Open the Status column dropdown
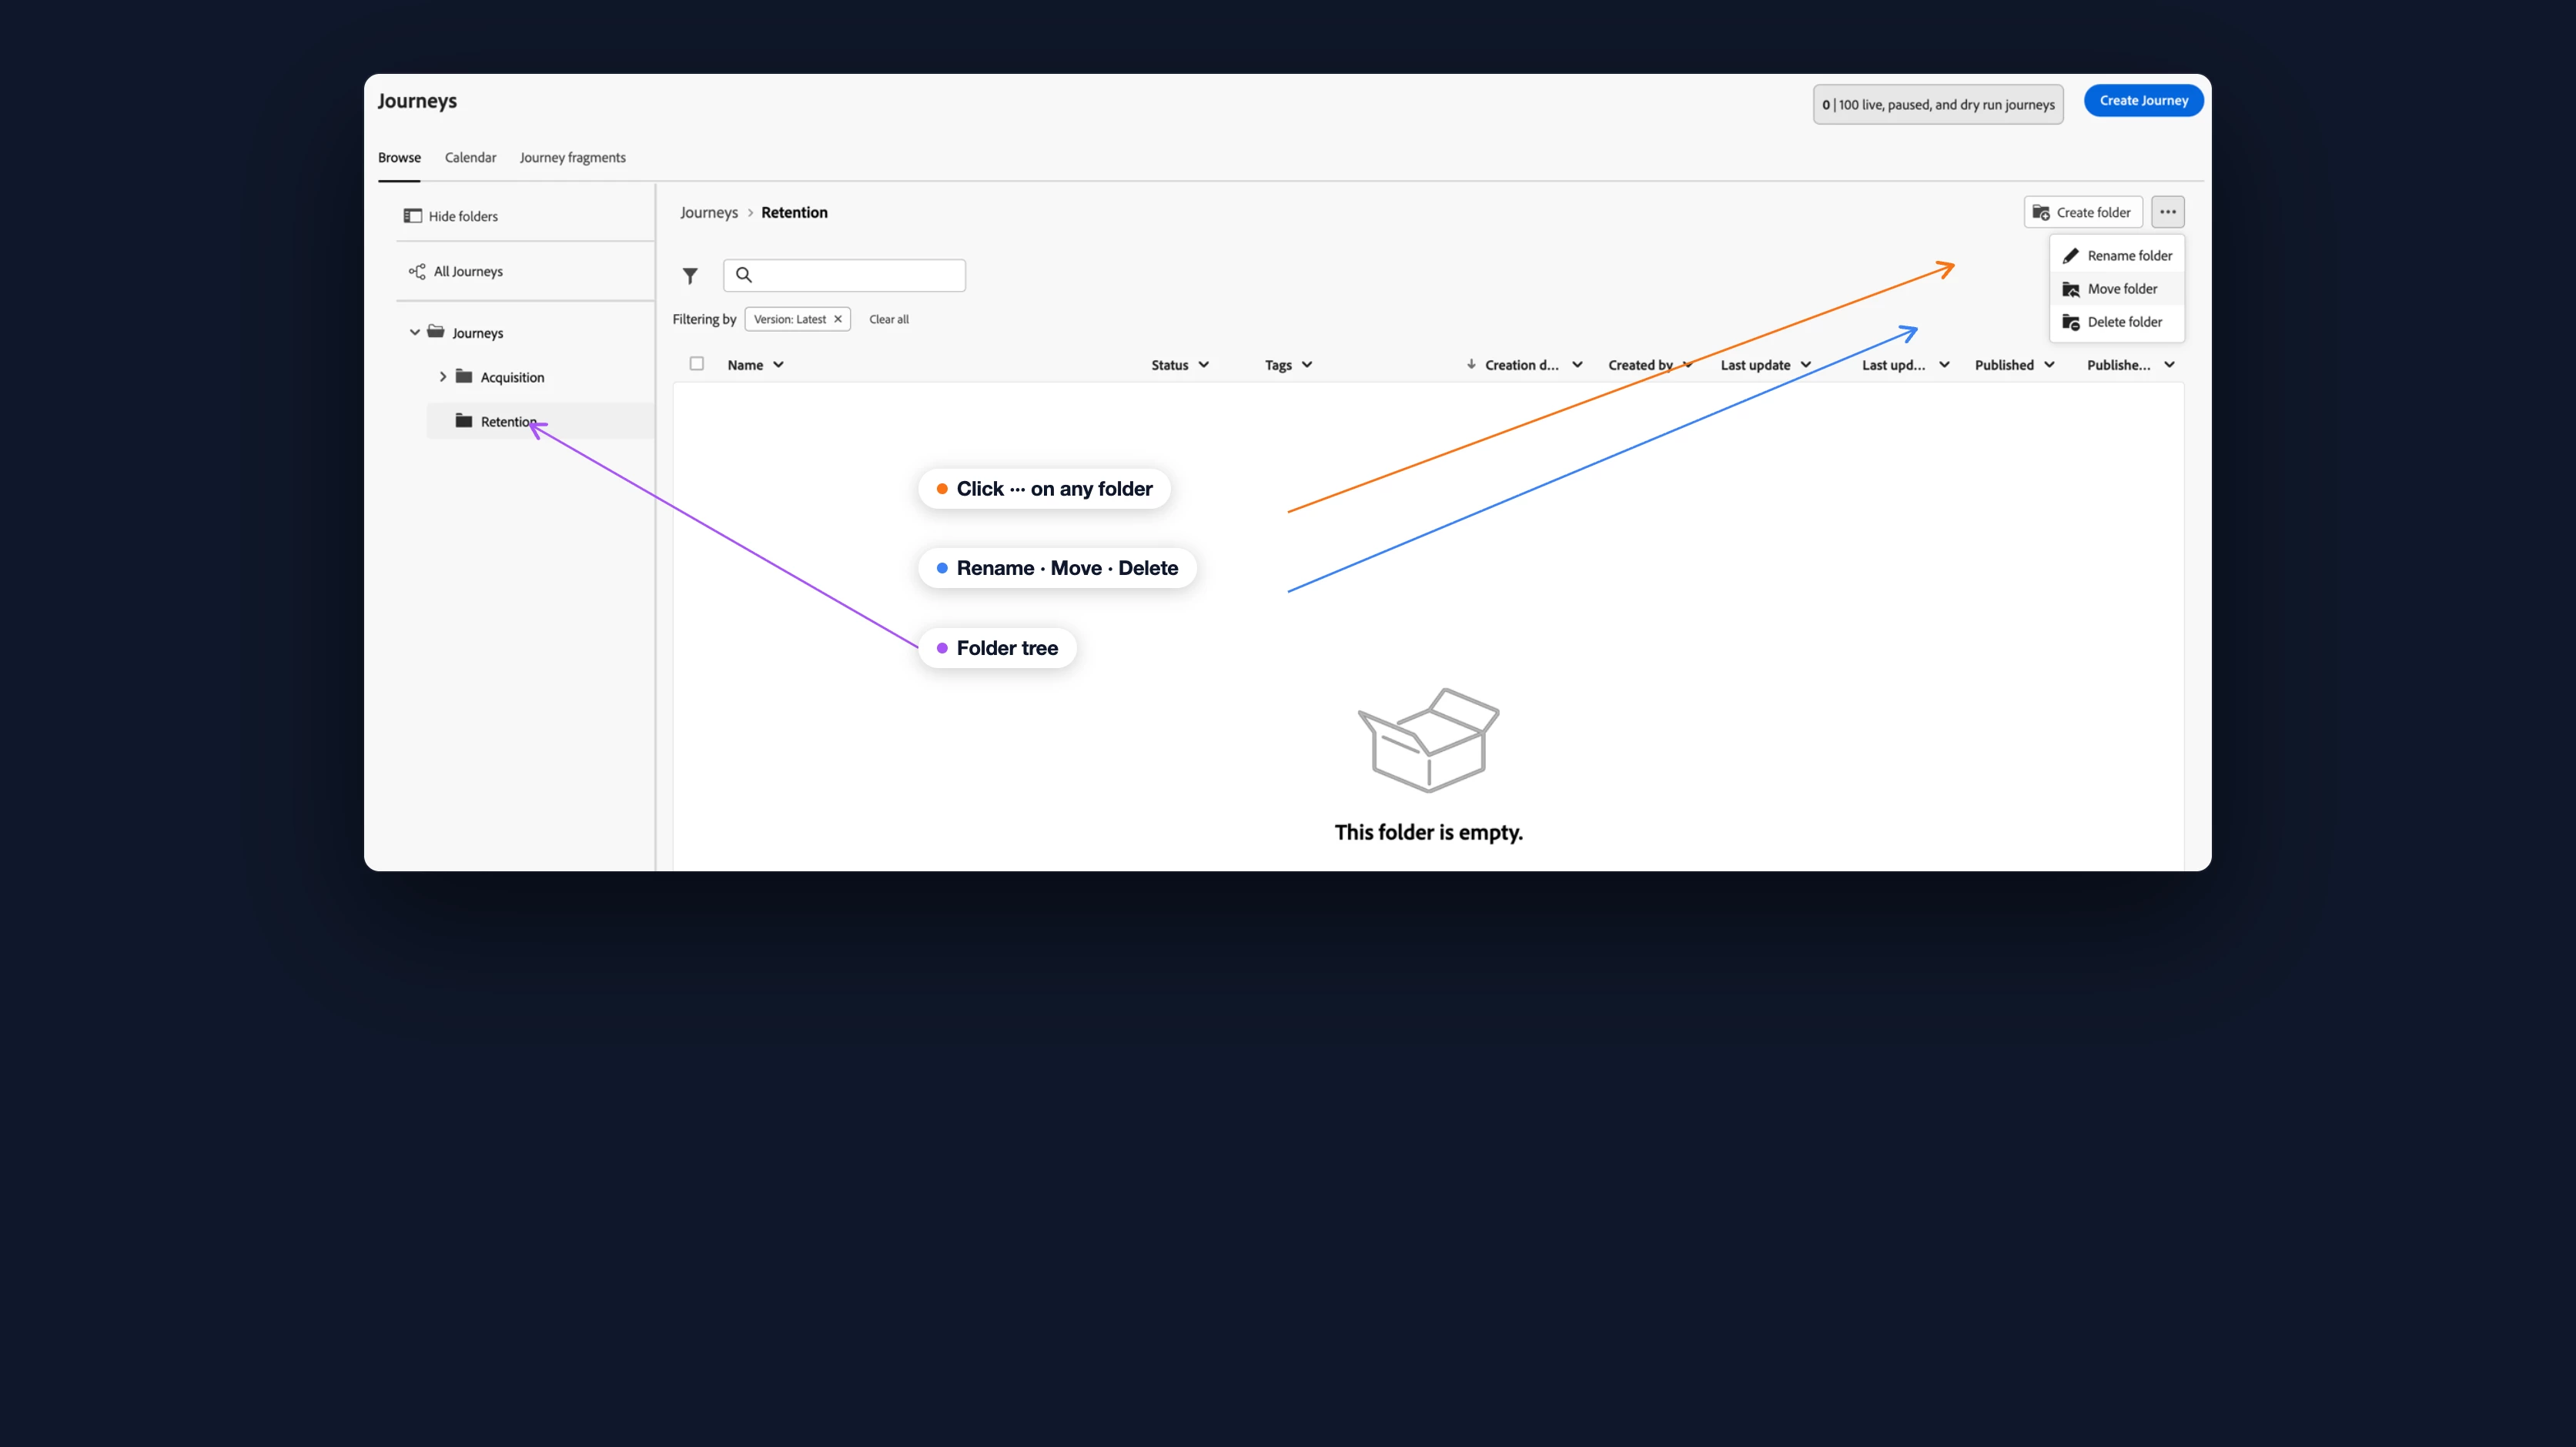 (x=1203, y=365)
